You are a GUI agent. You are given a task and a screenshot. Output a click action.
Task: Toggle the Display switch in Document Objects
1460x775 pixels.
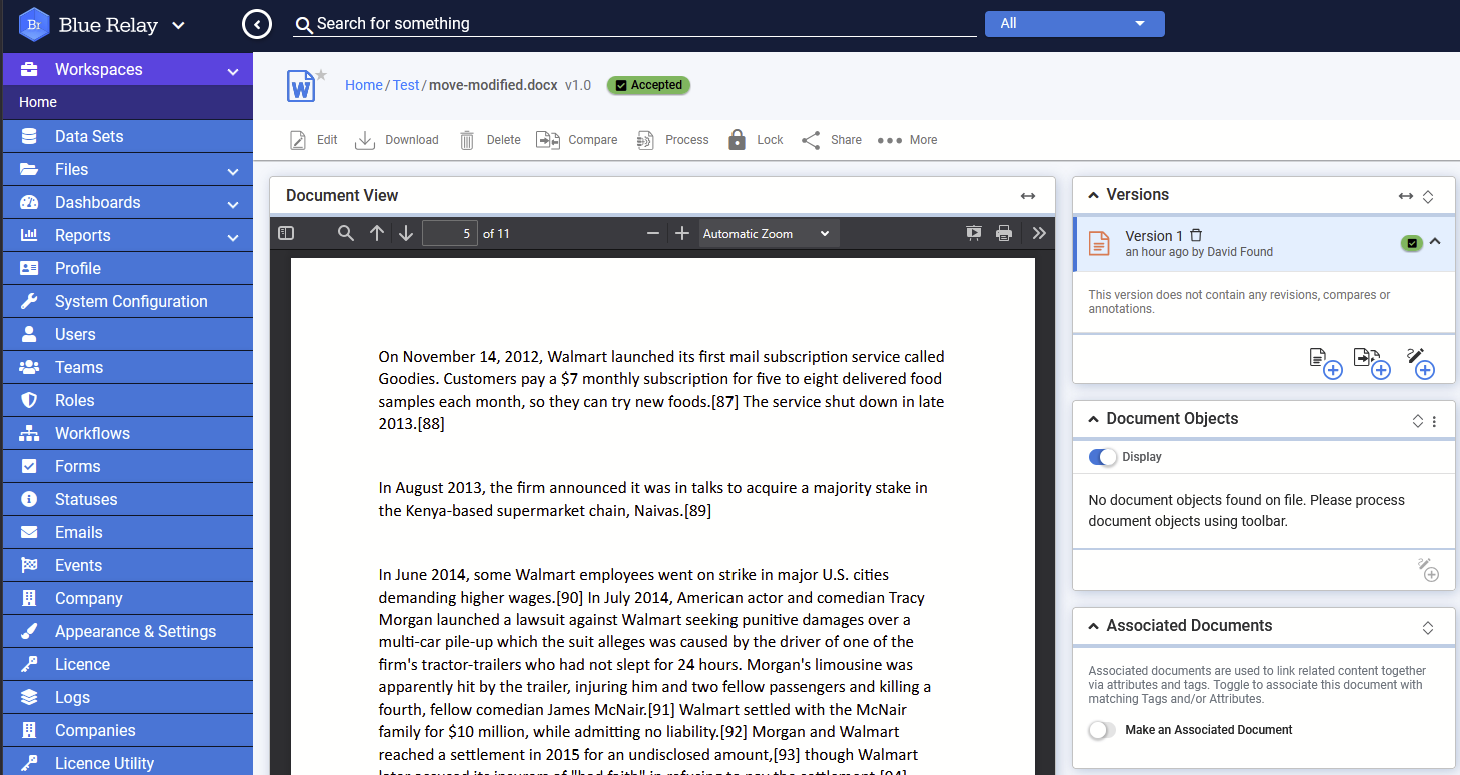tap(1102, 457)
